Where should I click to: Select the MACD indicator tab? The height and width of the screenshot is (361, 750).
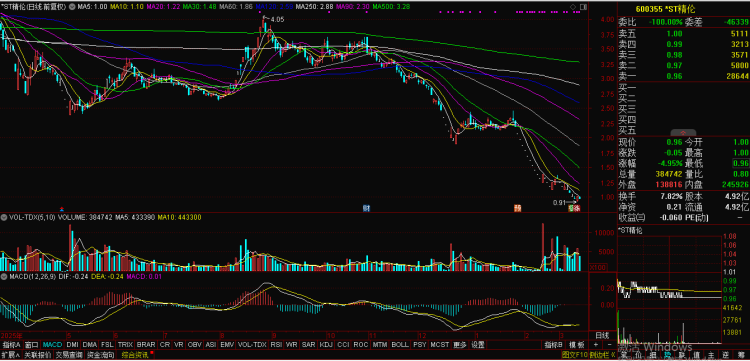coord(52,345)
